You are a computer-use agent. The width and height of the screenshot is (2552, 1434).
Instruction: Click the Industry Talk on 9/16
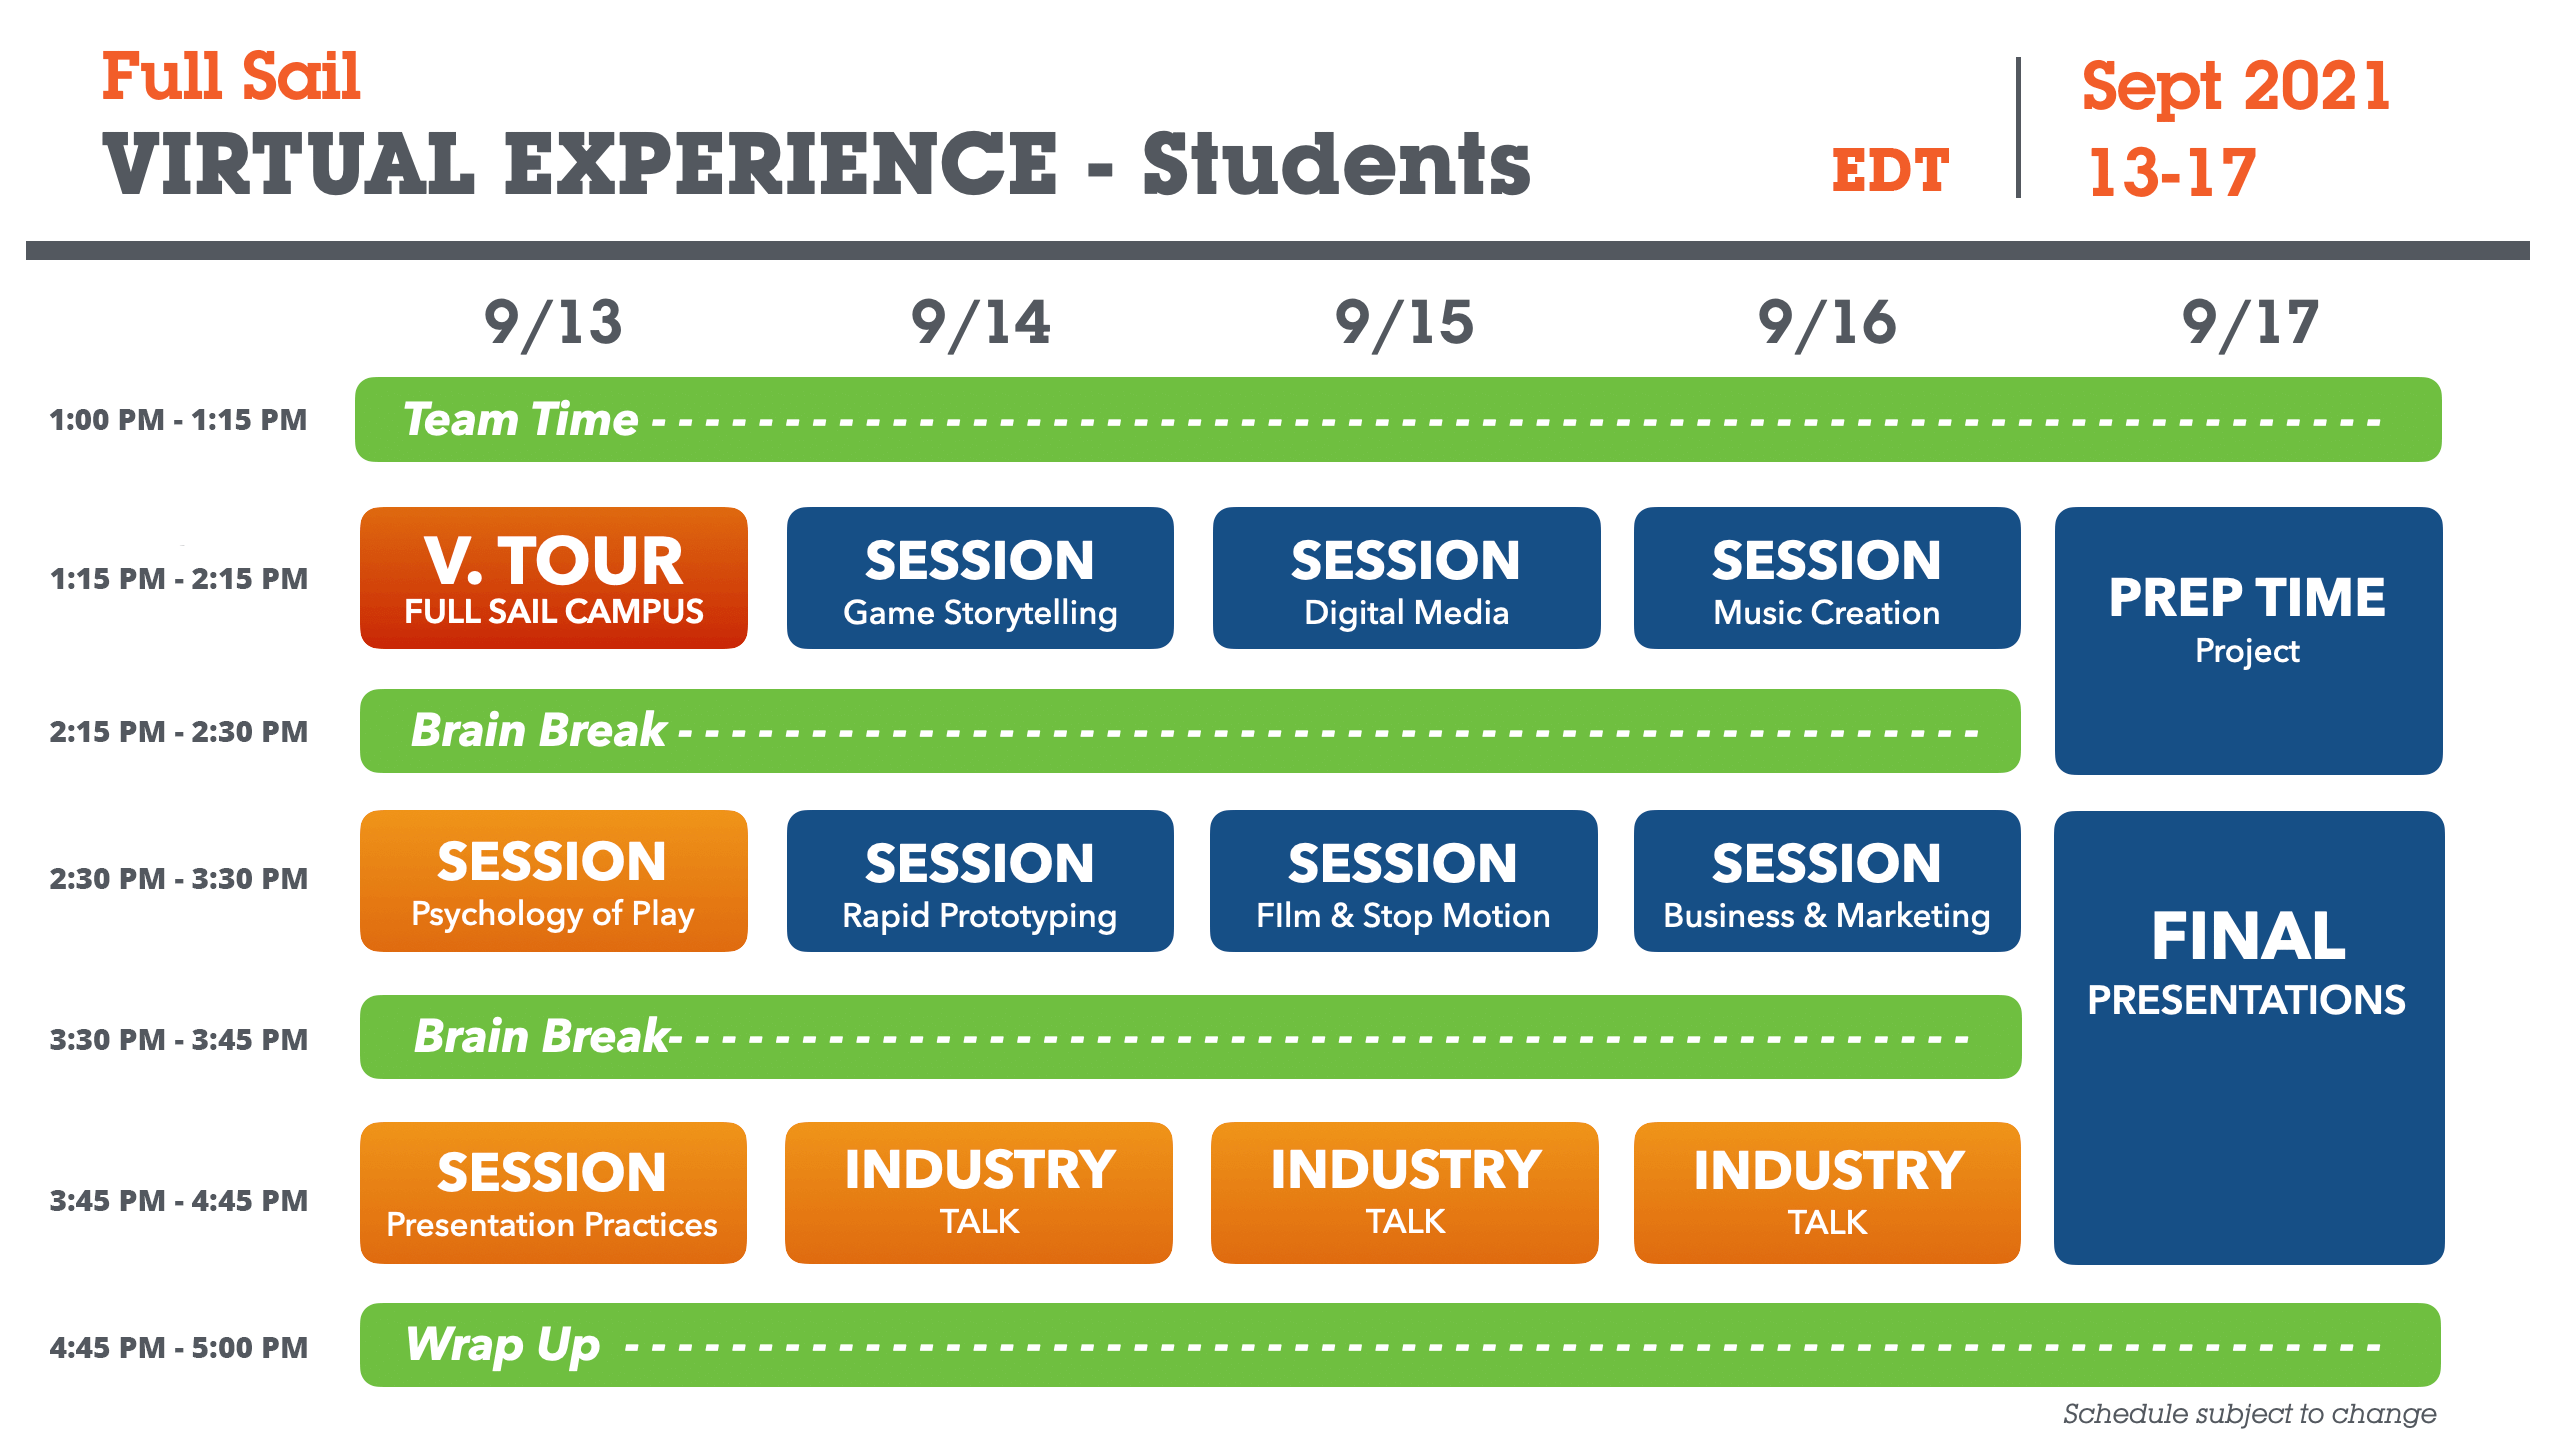(x=1826, y=1193)
